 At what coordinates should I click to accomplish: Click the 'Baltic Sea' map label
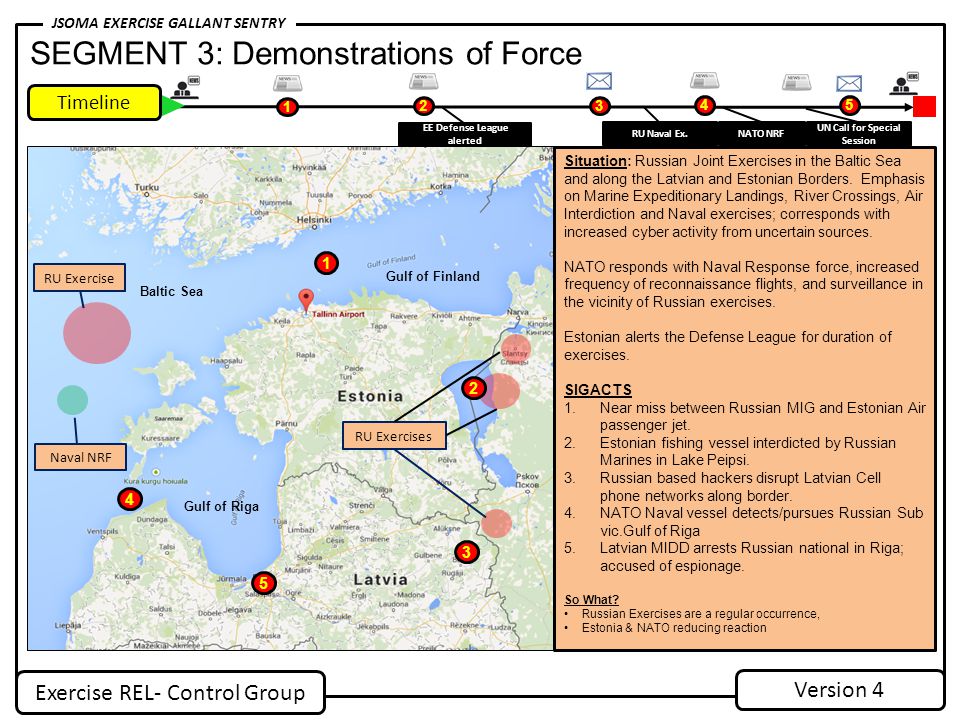(171, 291)
